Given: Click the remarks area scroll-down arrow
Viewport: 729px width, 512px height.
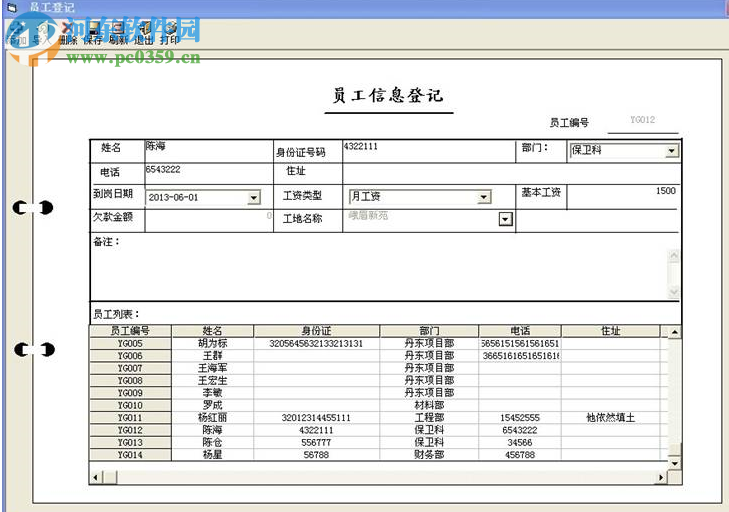Looking at the screenshot, I should click(673, 292).
